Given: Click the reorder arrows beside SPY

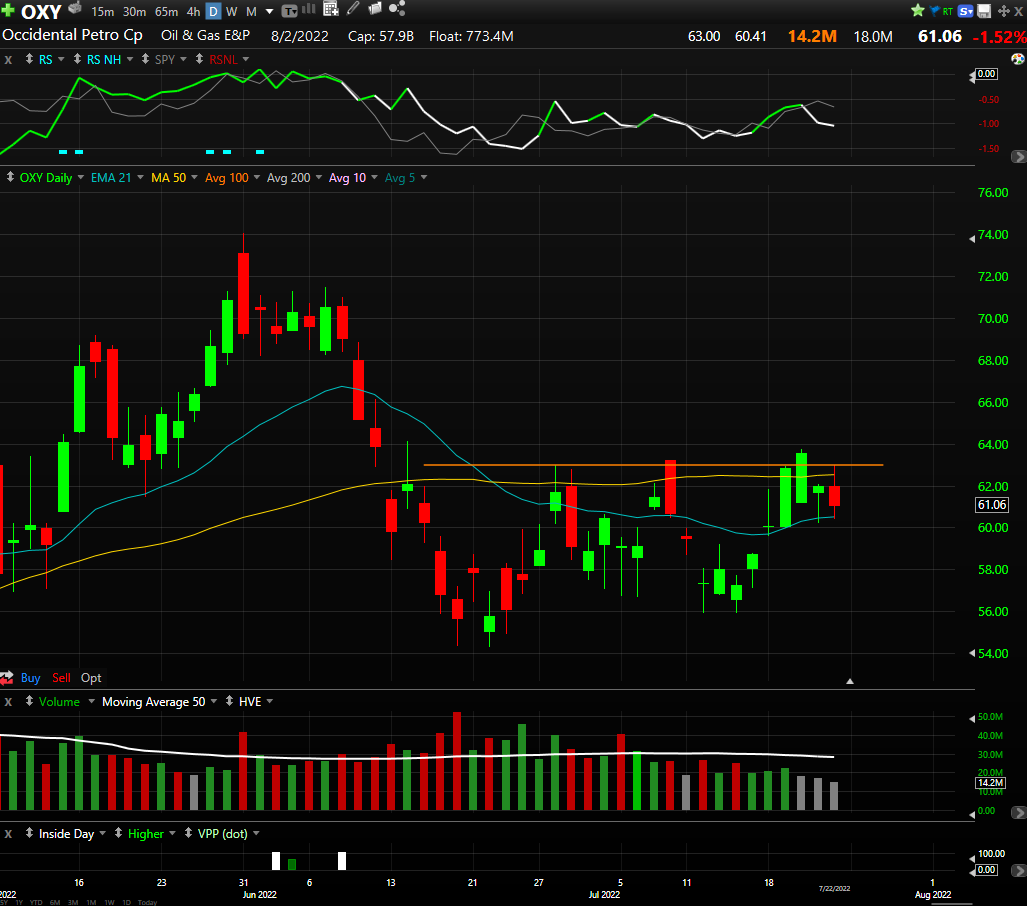Looking at the screenshot, I should [145, 59].
